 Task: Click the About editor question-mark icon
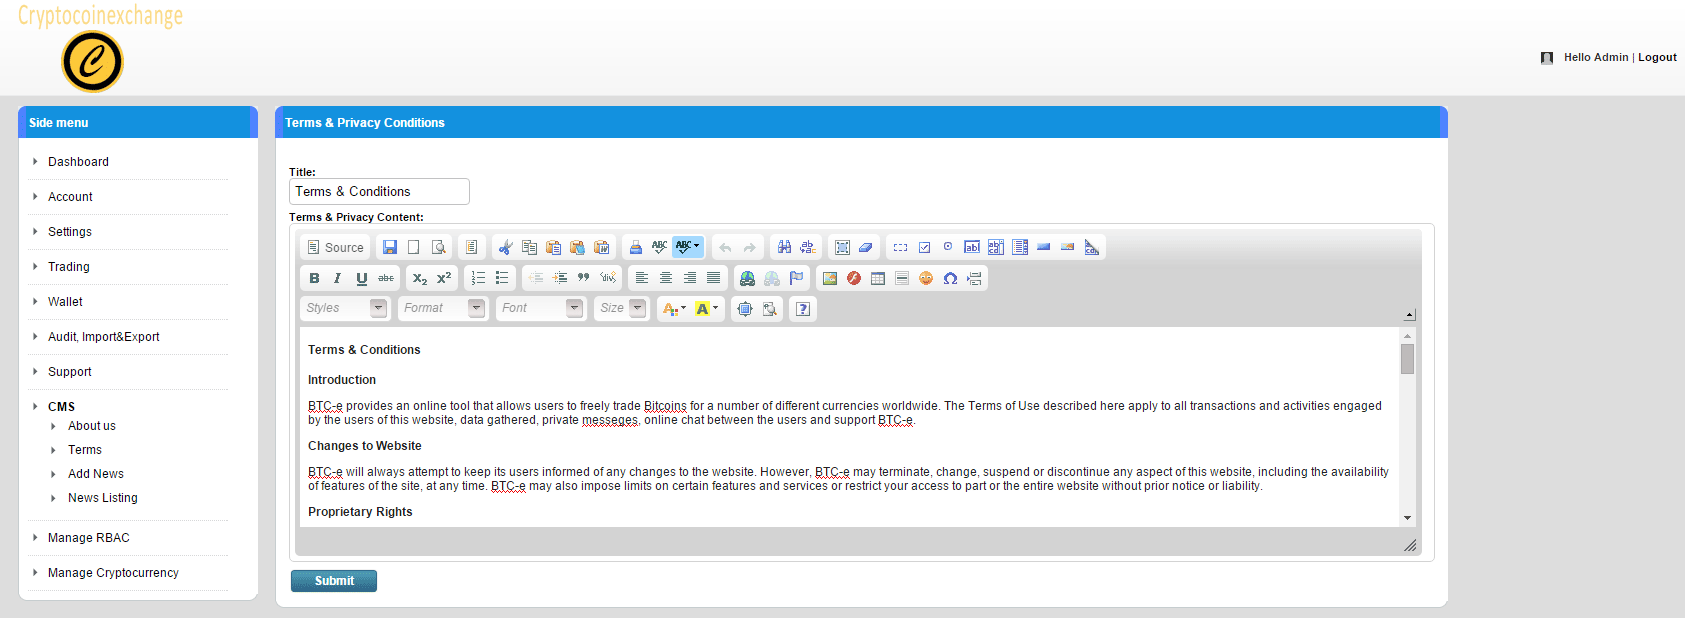[x=803, y=309]
